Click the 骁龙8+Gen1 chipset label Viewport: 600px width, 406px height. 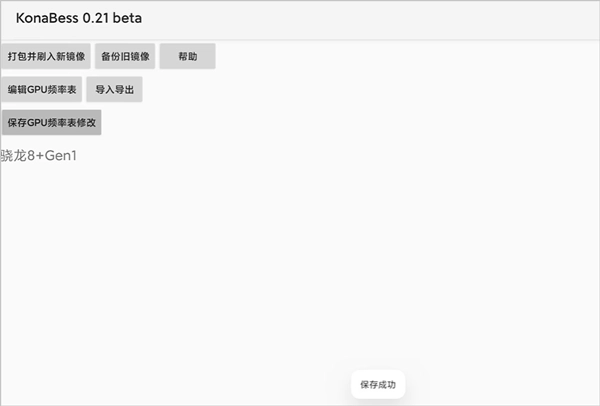tap(39, 155)
